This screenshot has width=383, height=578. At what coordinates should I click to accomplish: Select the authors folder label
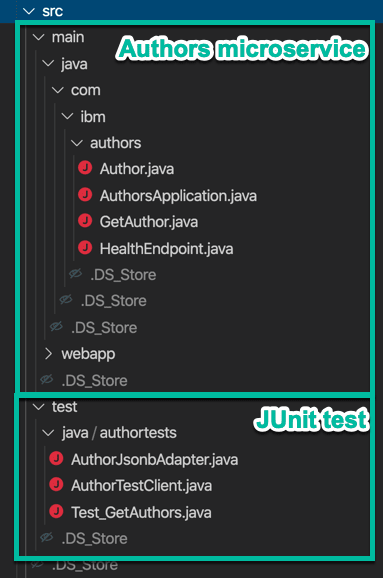115,143
